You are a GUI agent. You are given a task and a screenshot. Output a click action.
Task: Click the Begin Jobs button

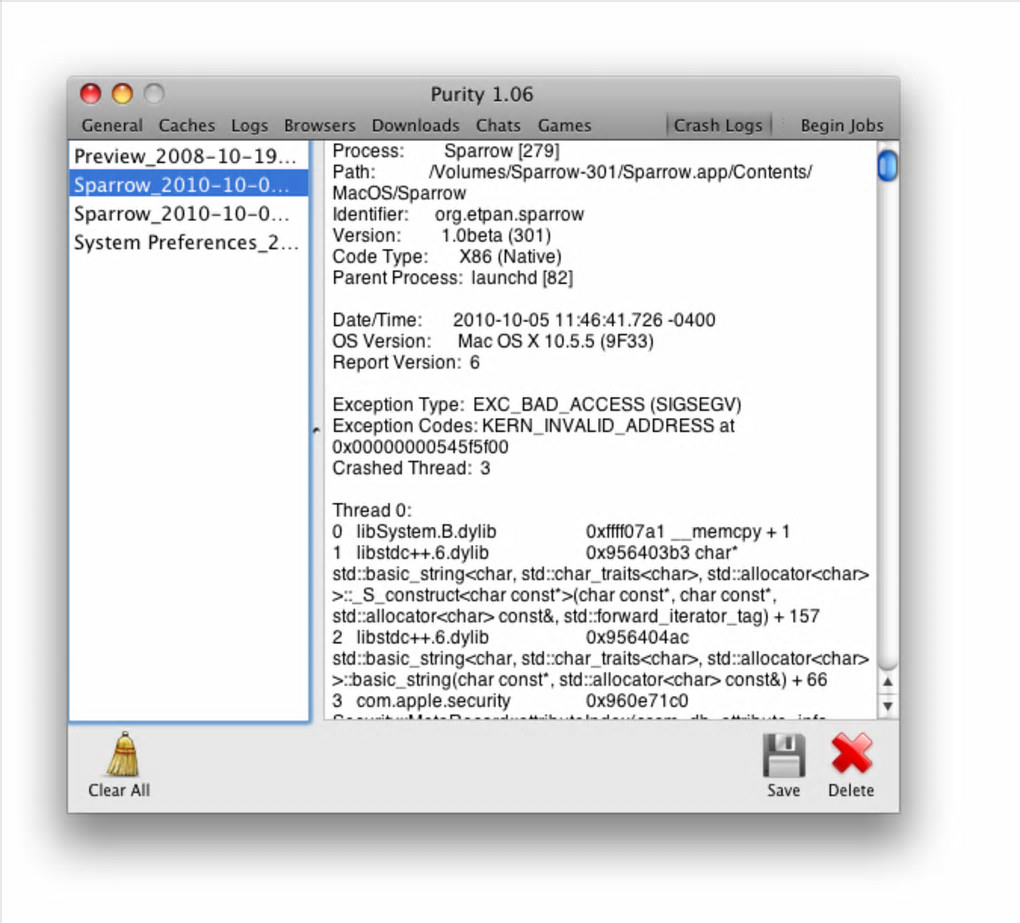tap(842, 125)
